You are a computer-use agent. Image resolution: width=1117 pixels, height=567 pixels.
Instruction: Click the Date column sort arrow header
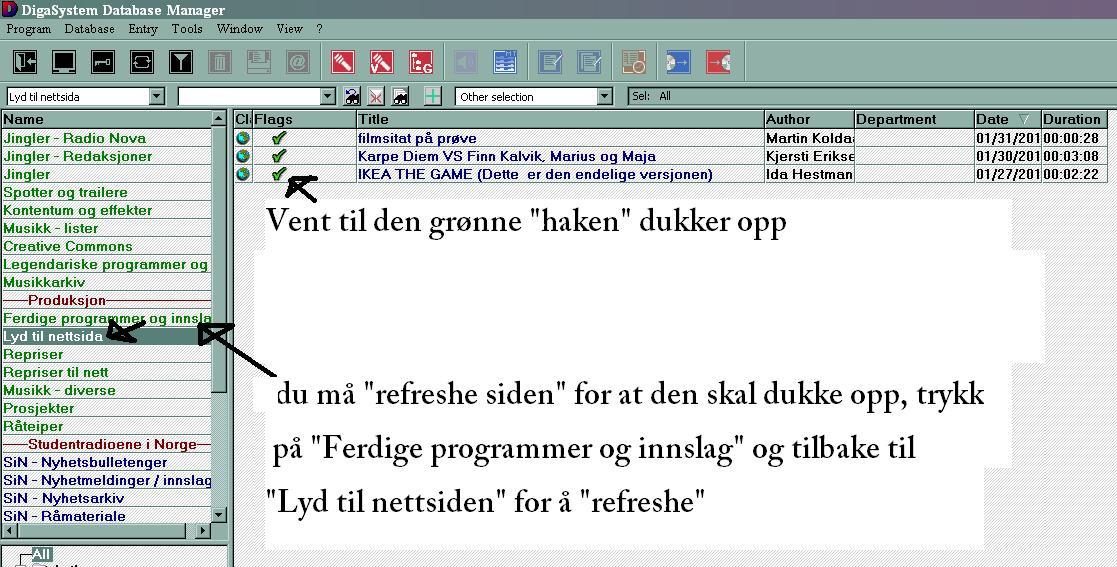coord(1024,119)
